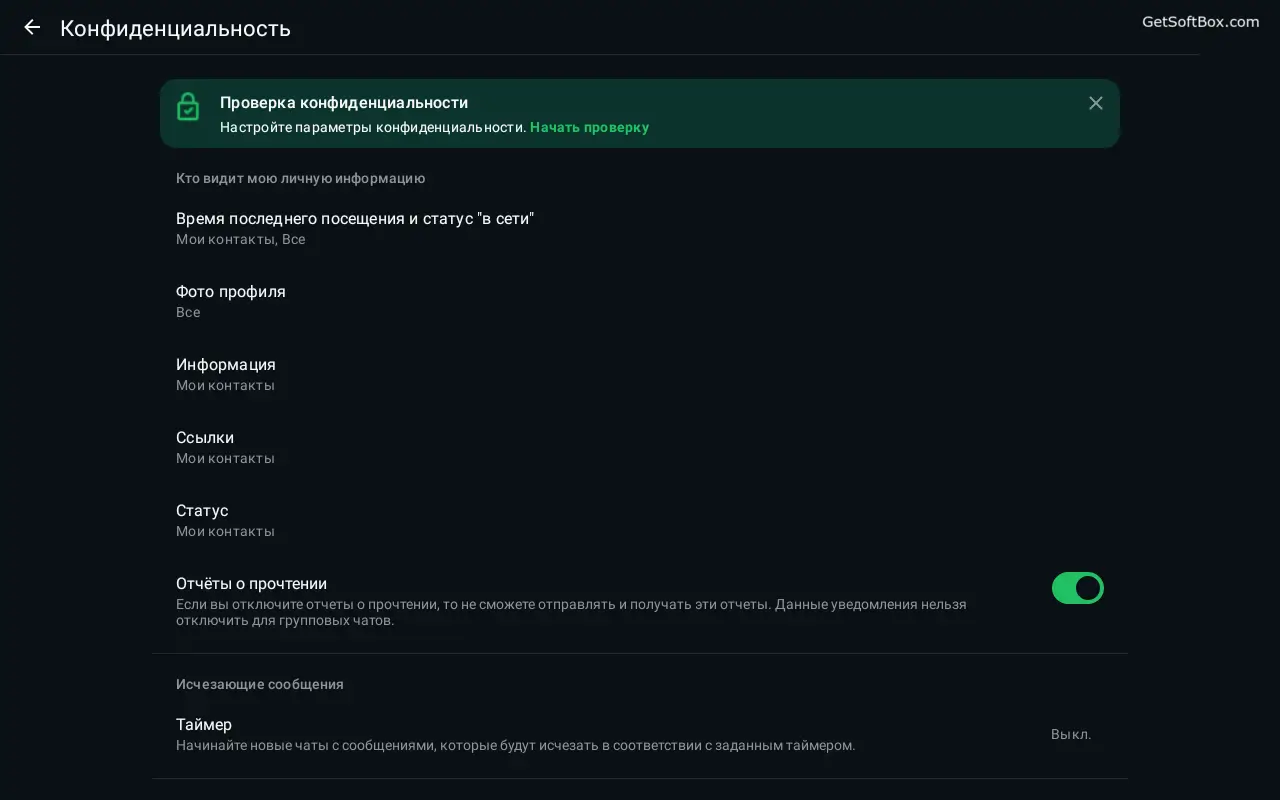The width and height of the screenshot is (1280, 800).
Task: Click the "Мои контакты, Все" last seen value
Action: click(x=241, y=240)
